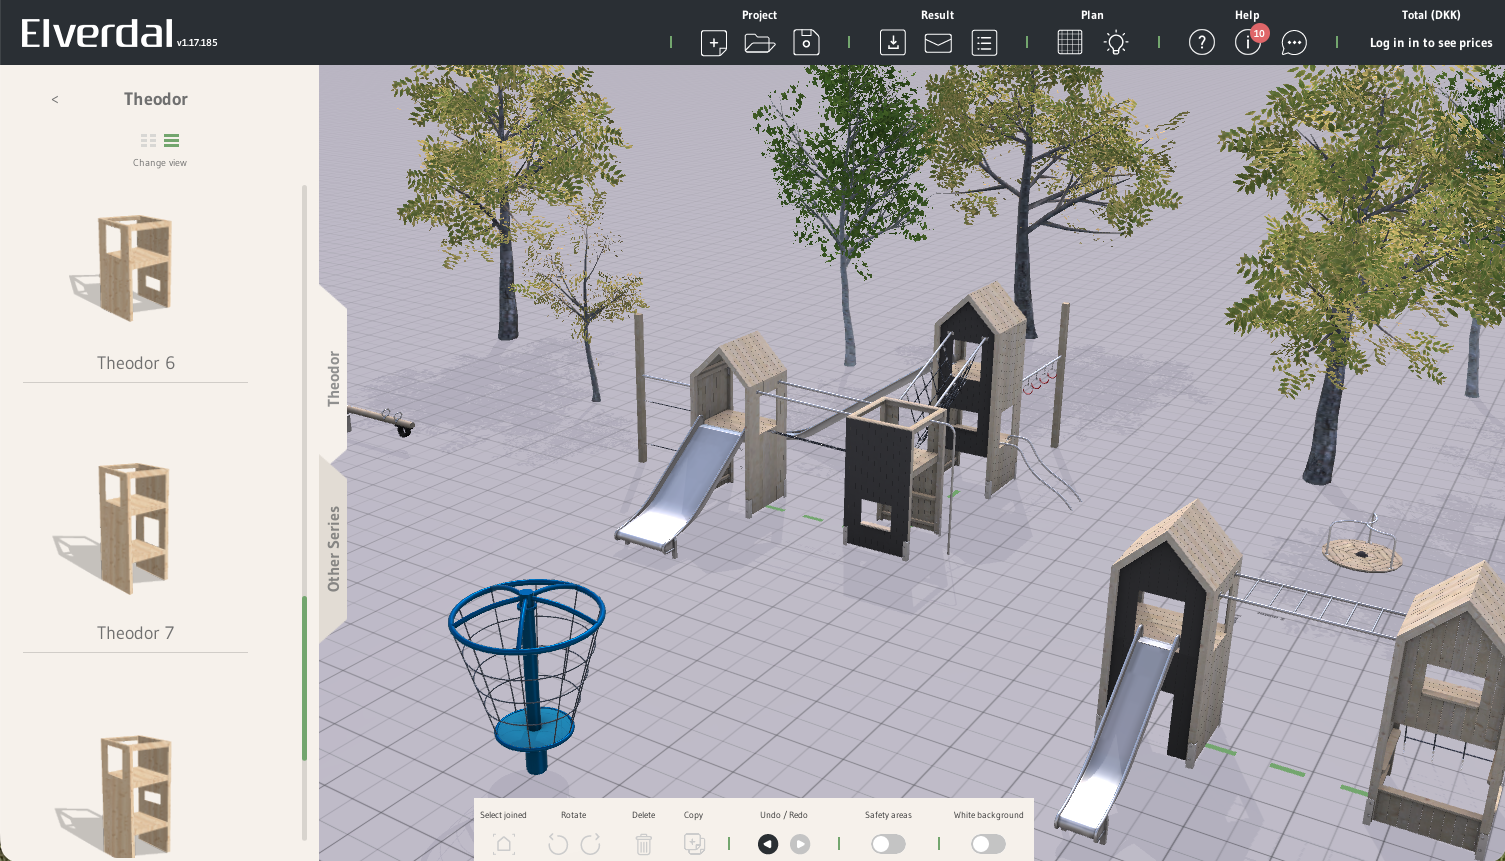The image size is (1505, 861).
Task: Download the result using the download icon
Action: 892,43
